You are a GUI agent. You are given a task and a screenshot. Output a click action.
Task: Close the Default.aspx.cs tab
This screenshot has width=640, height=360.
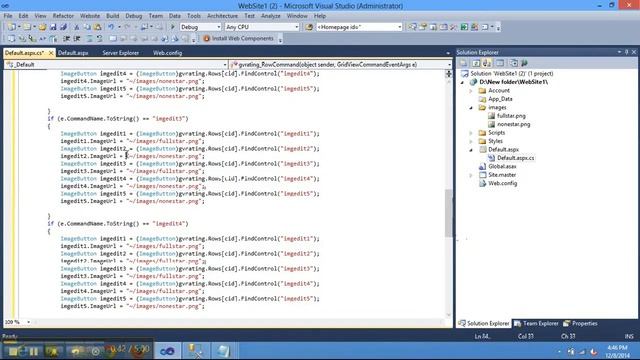[51, 53]
